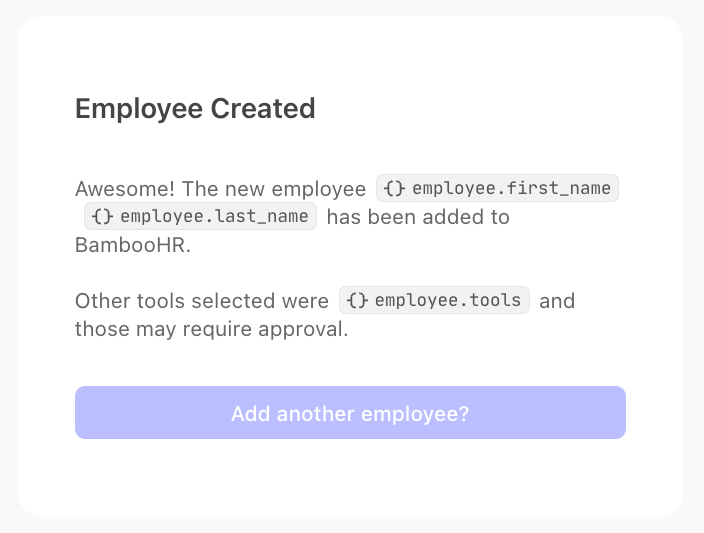
Task: Click the braces icon beside employee.last_name
Action: pyautogui.click(x=102, y=216)
